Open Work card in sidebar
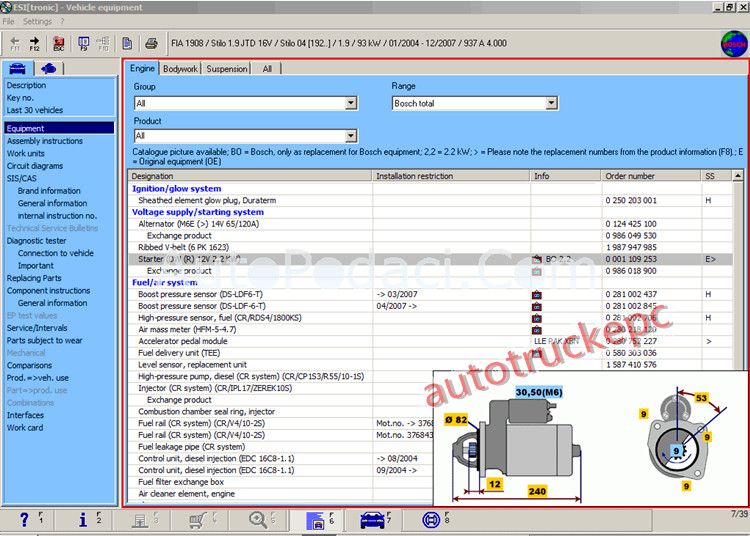Viewport: 750px width, 536px height. pyautogui.click(x=25, y=427)
